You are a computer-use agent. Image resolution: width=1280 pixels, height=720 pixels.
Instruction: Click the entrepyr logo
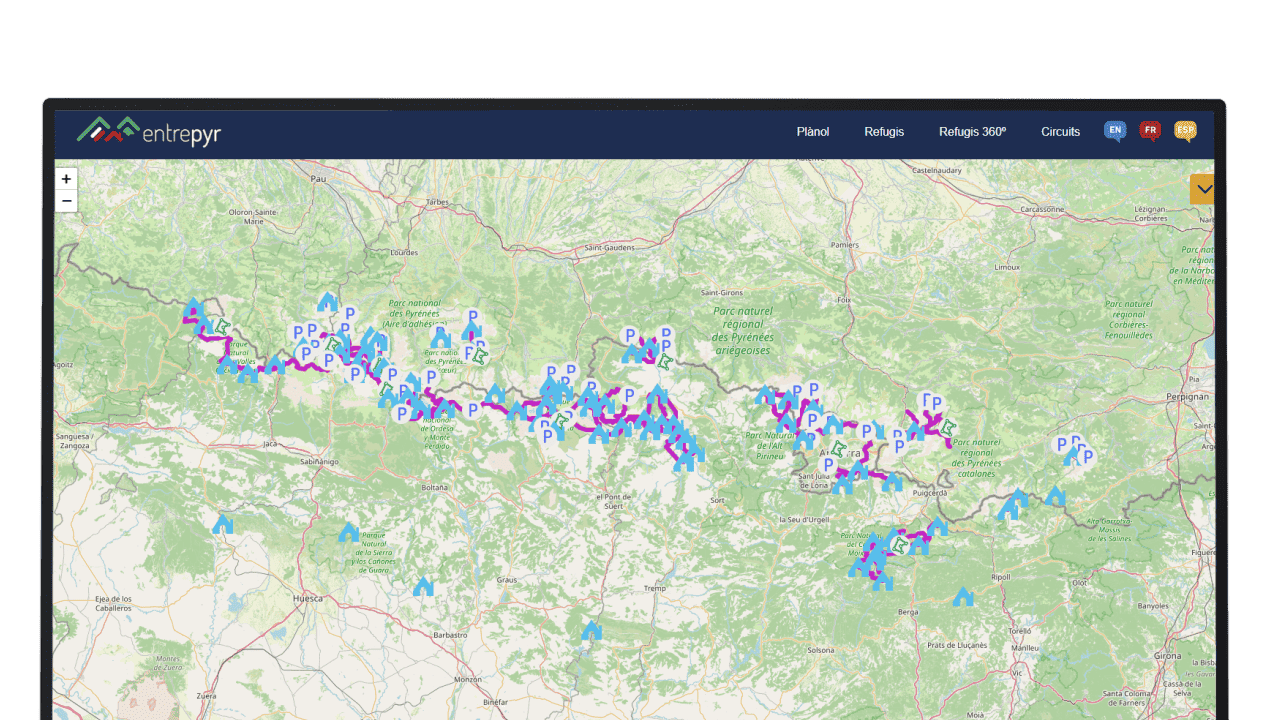tap(149, 131)
